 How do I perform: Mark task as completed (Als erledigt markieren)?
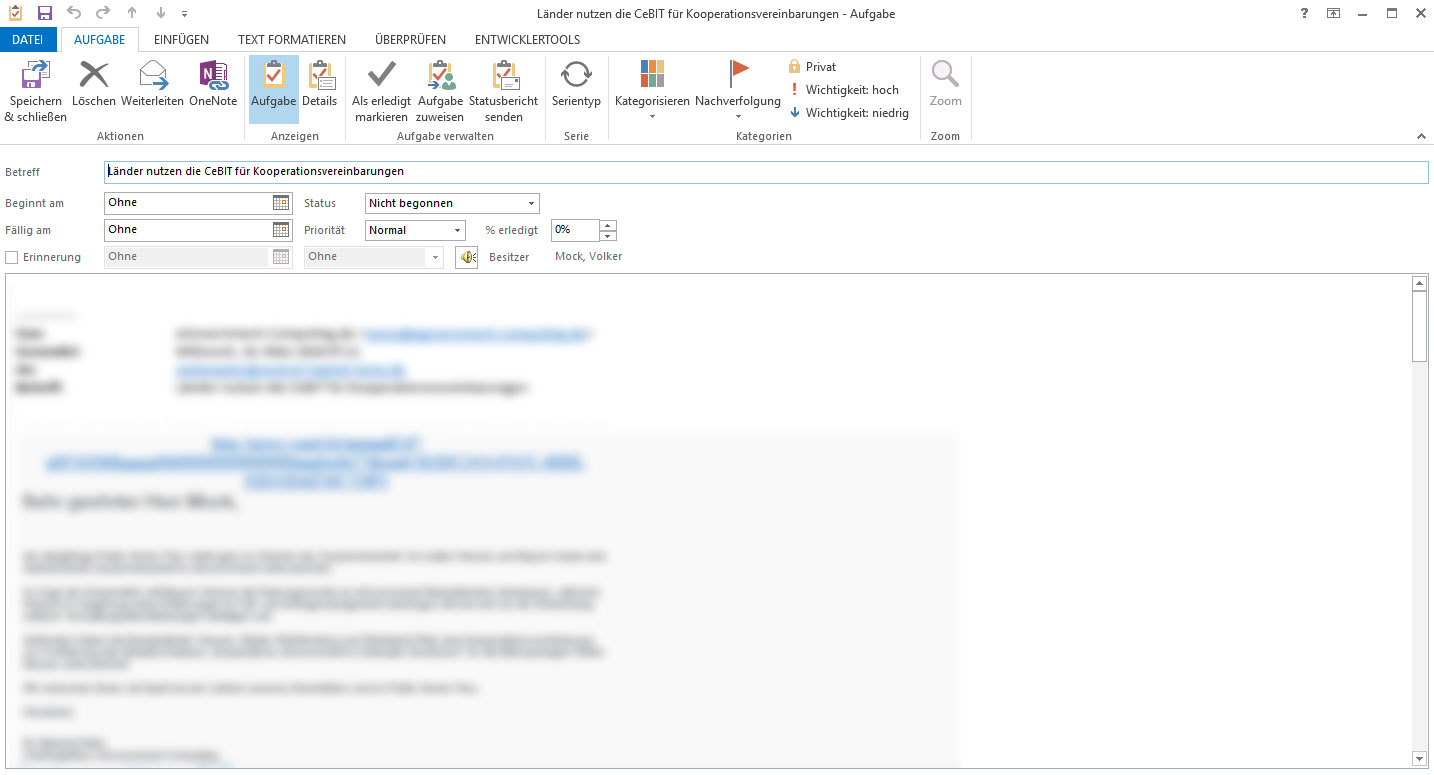tap(381, 90)
